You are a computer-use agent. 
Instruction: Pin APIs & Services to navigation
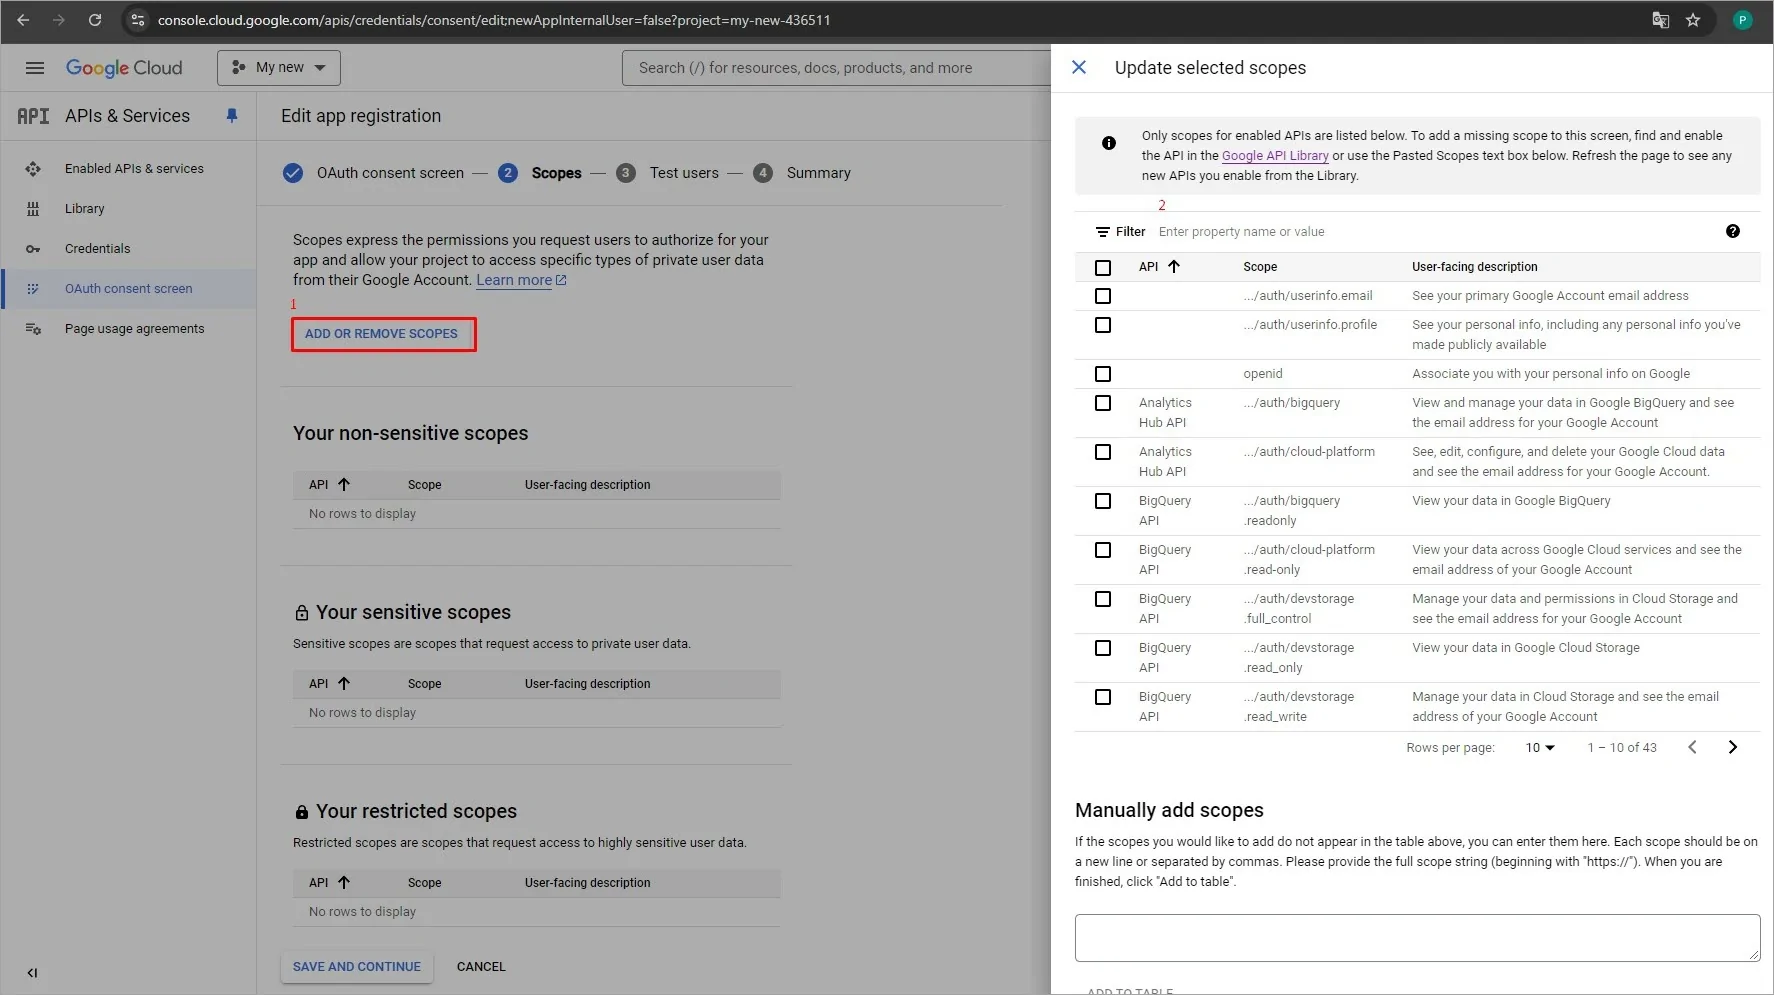(x=232, y=116)
